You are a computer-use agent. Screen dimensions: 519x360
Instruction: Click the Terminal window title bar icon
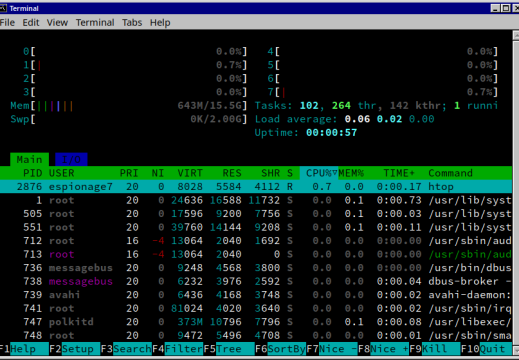point(3,8)
